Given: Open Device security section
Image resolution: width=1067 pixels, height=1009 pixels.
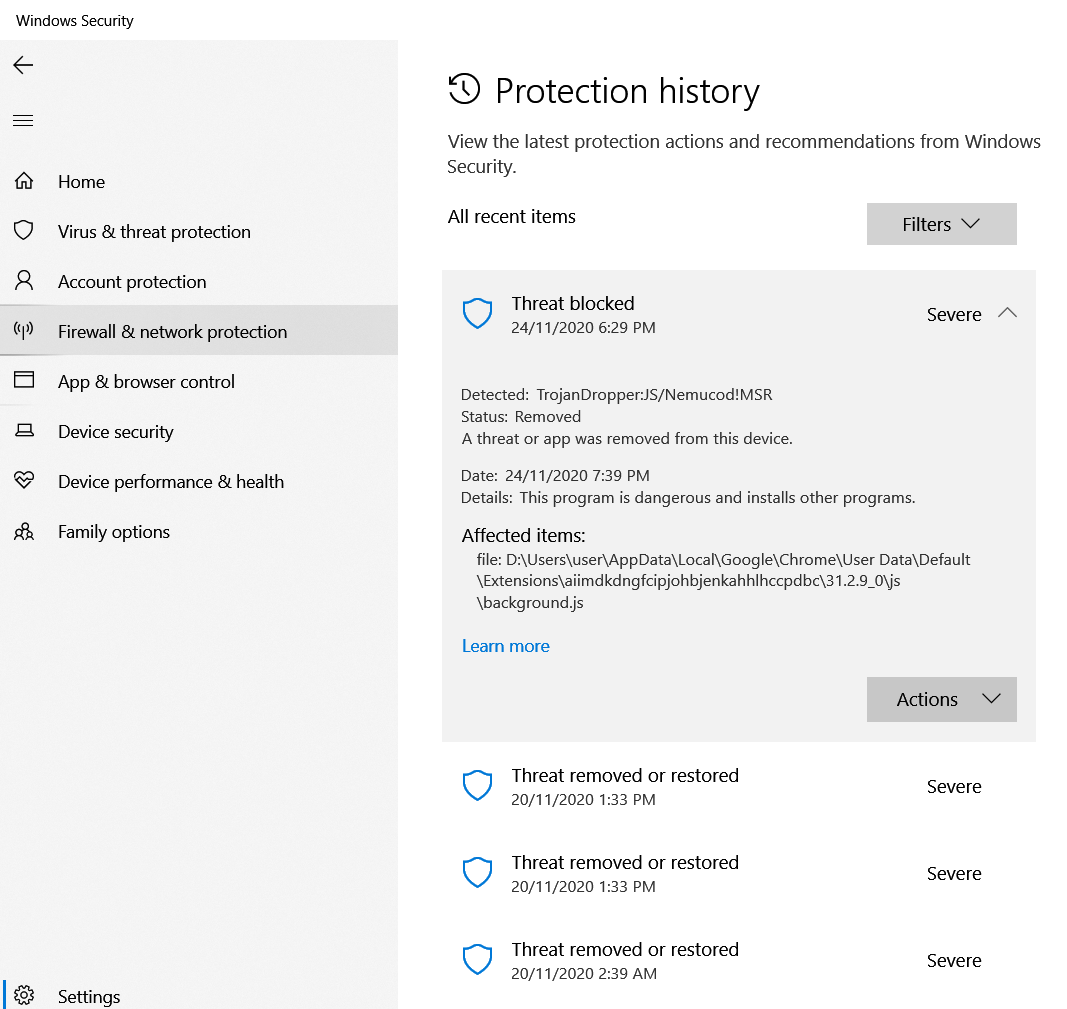Looking at the screenshot, I should [x=199, y=431].
